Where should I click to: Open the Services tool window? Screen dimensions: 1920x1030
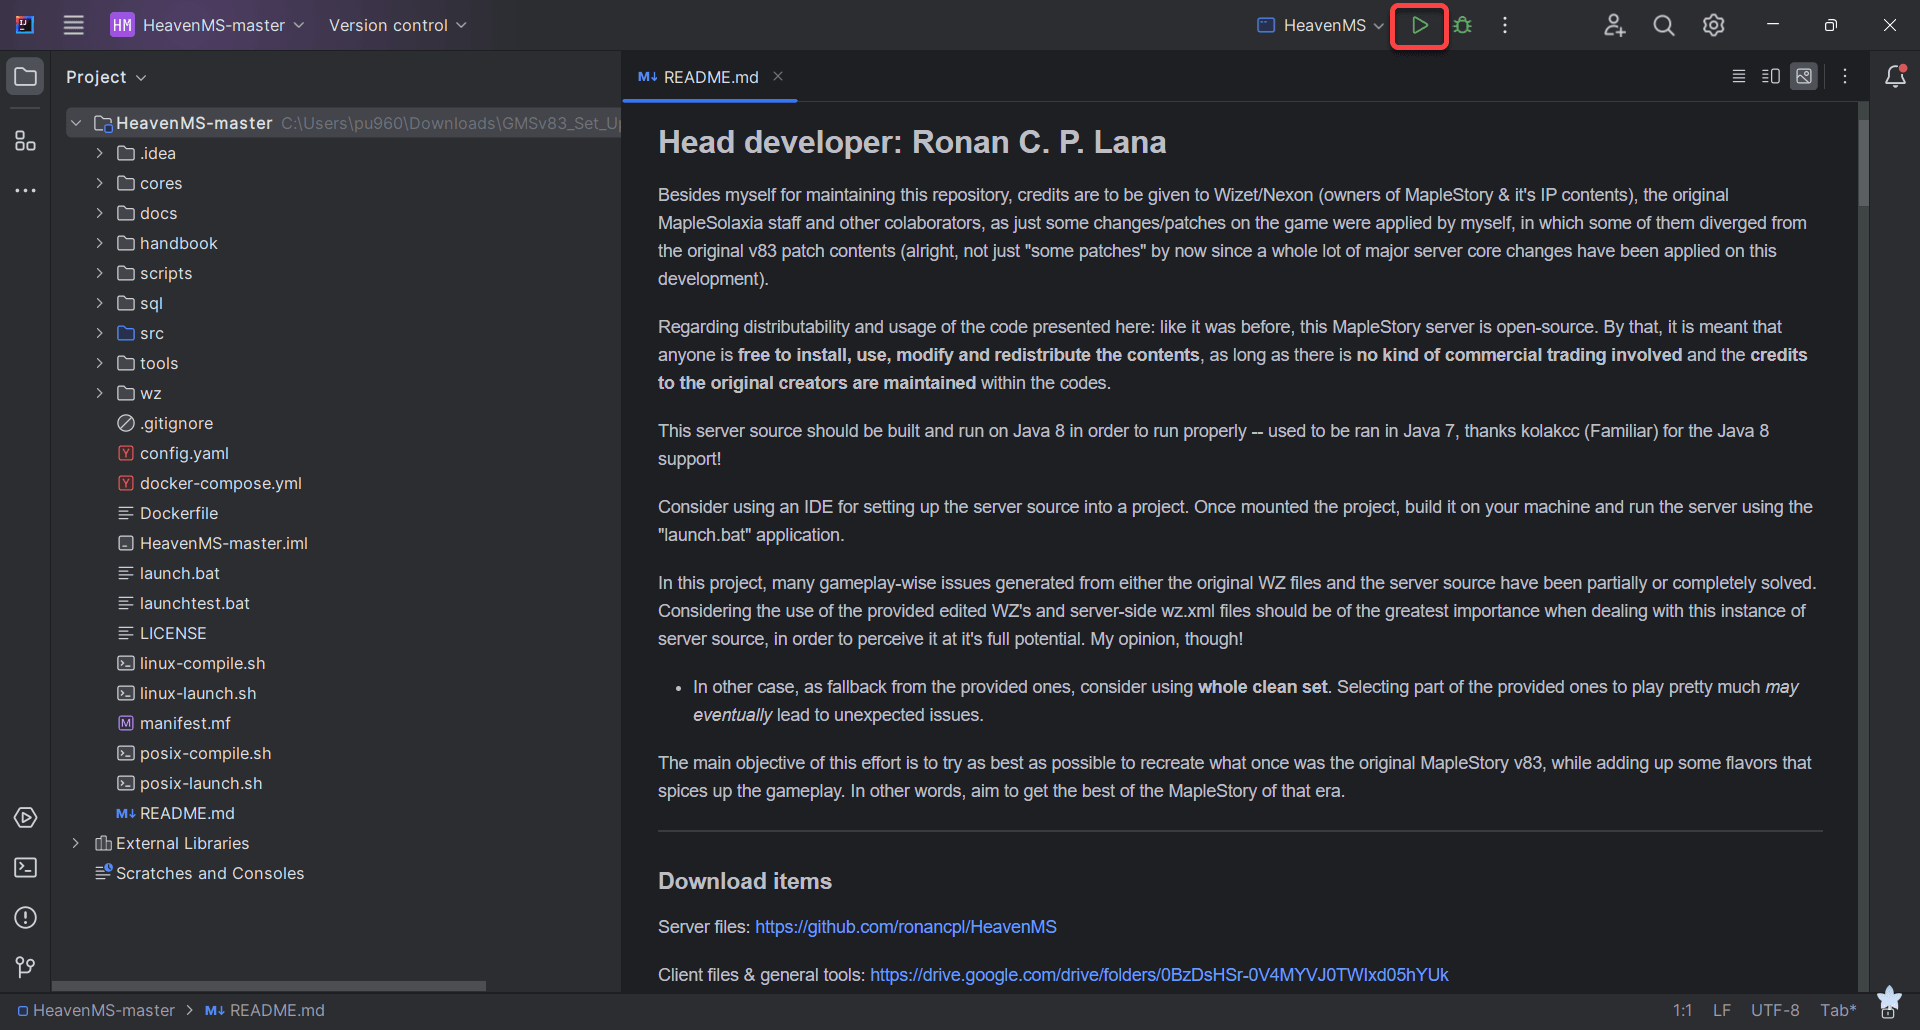pyautogui.click(x=25, y=818)
